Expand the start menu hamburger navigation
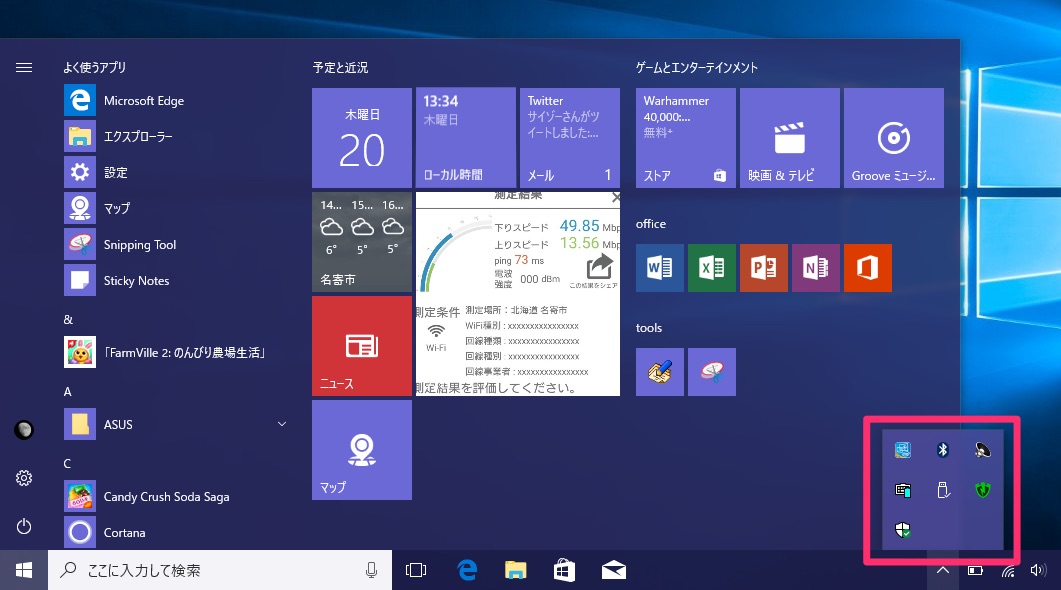Viewport: 1061px width, 590px height. 24,67
